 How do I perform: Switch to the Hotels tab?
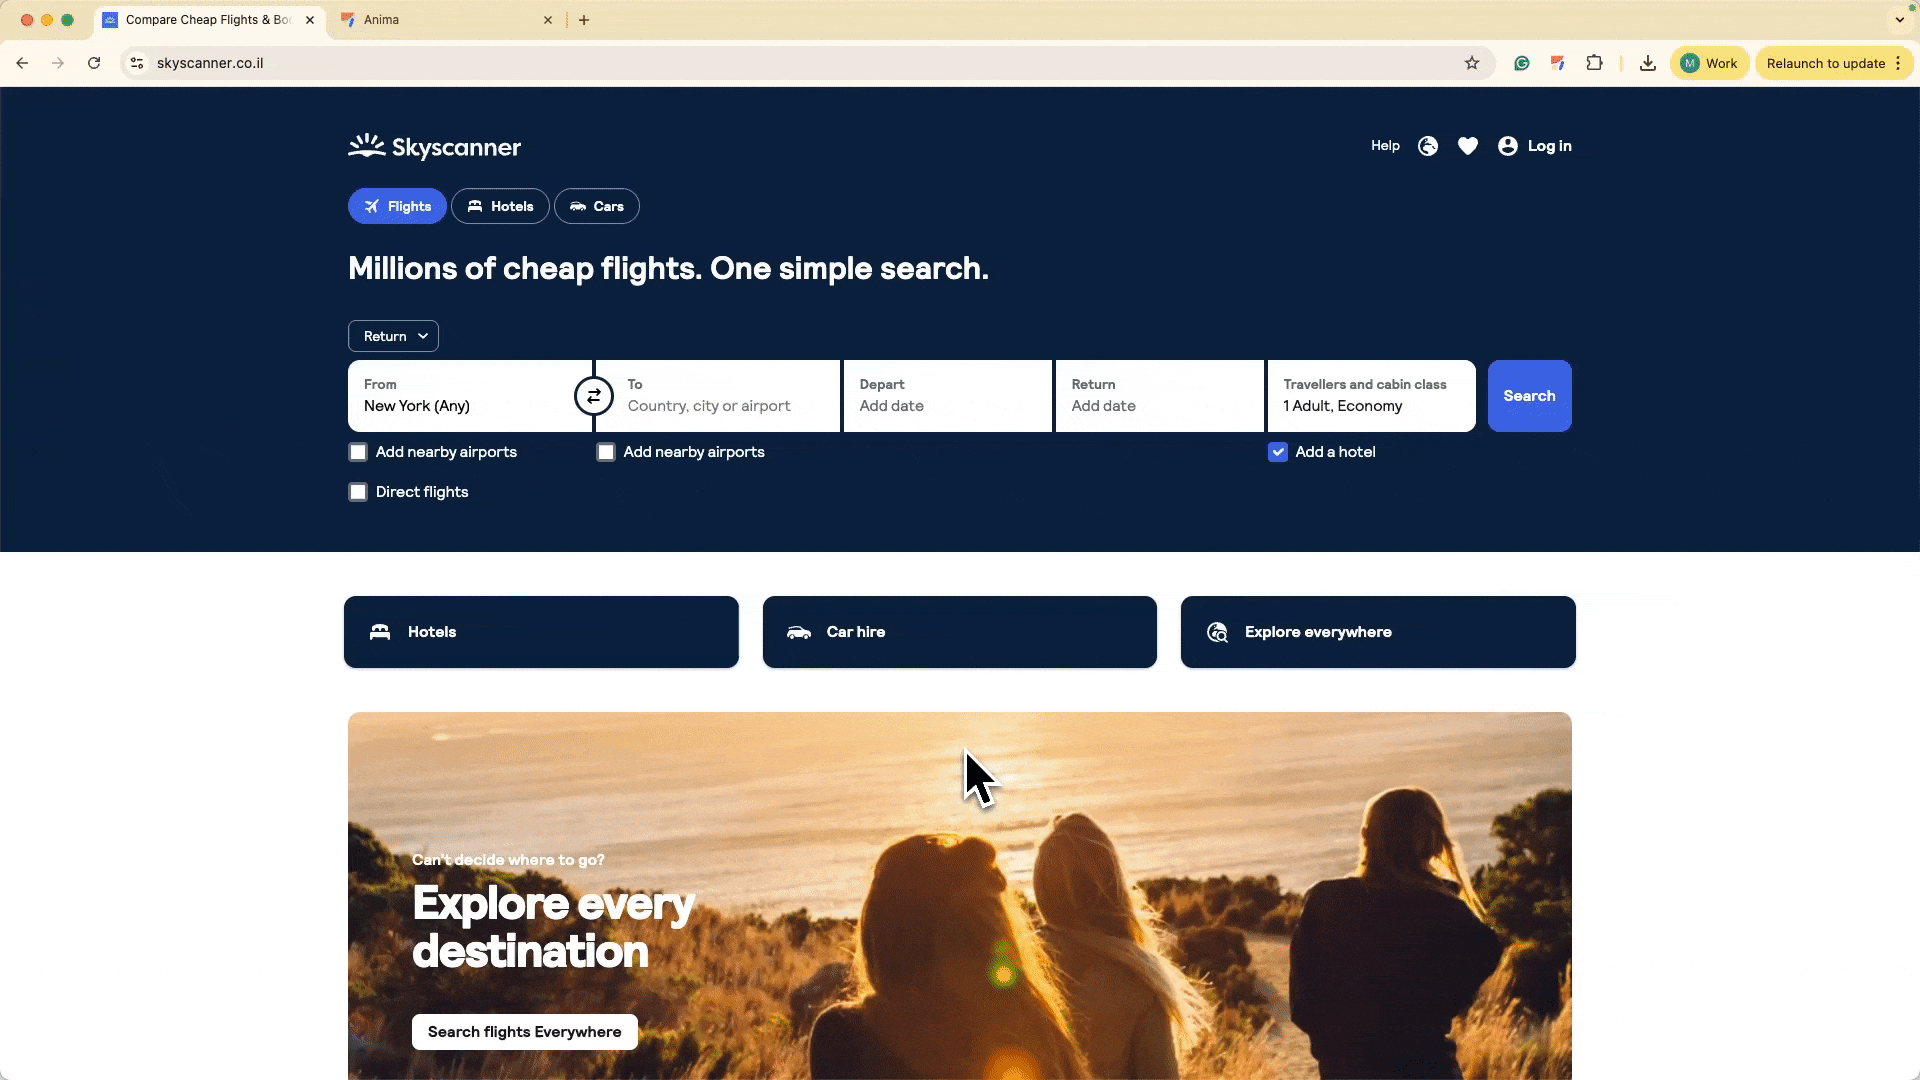(500, 206)
